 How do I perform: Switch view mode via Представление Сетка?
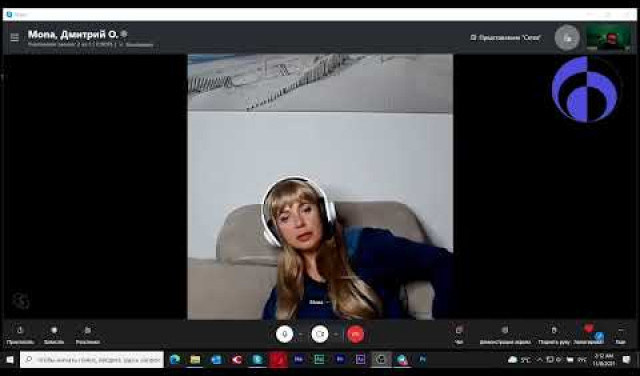pyautogui.click(x=506, y=38)
